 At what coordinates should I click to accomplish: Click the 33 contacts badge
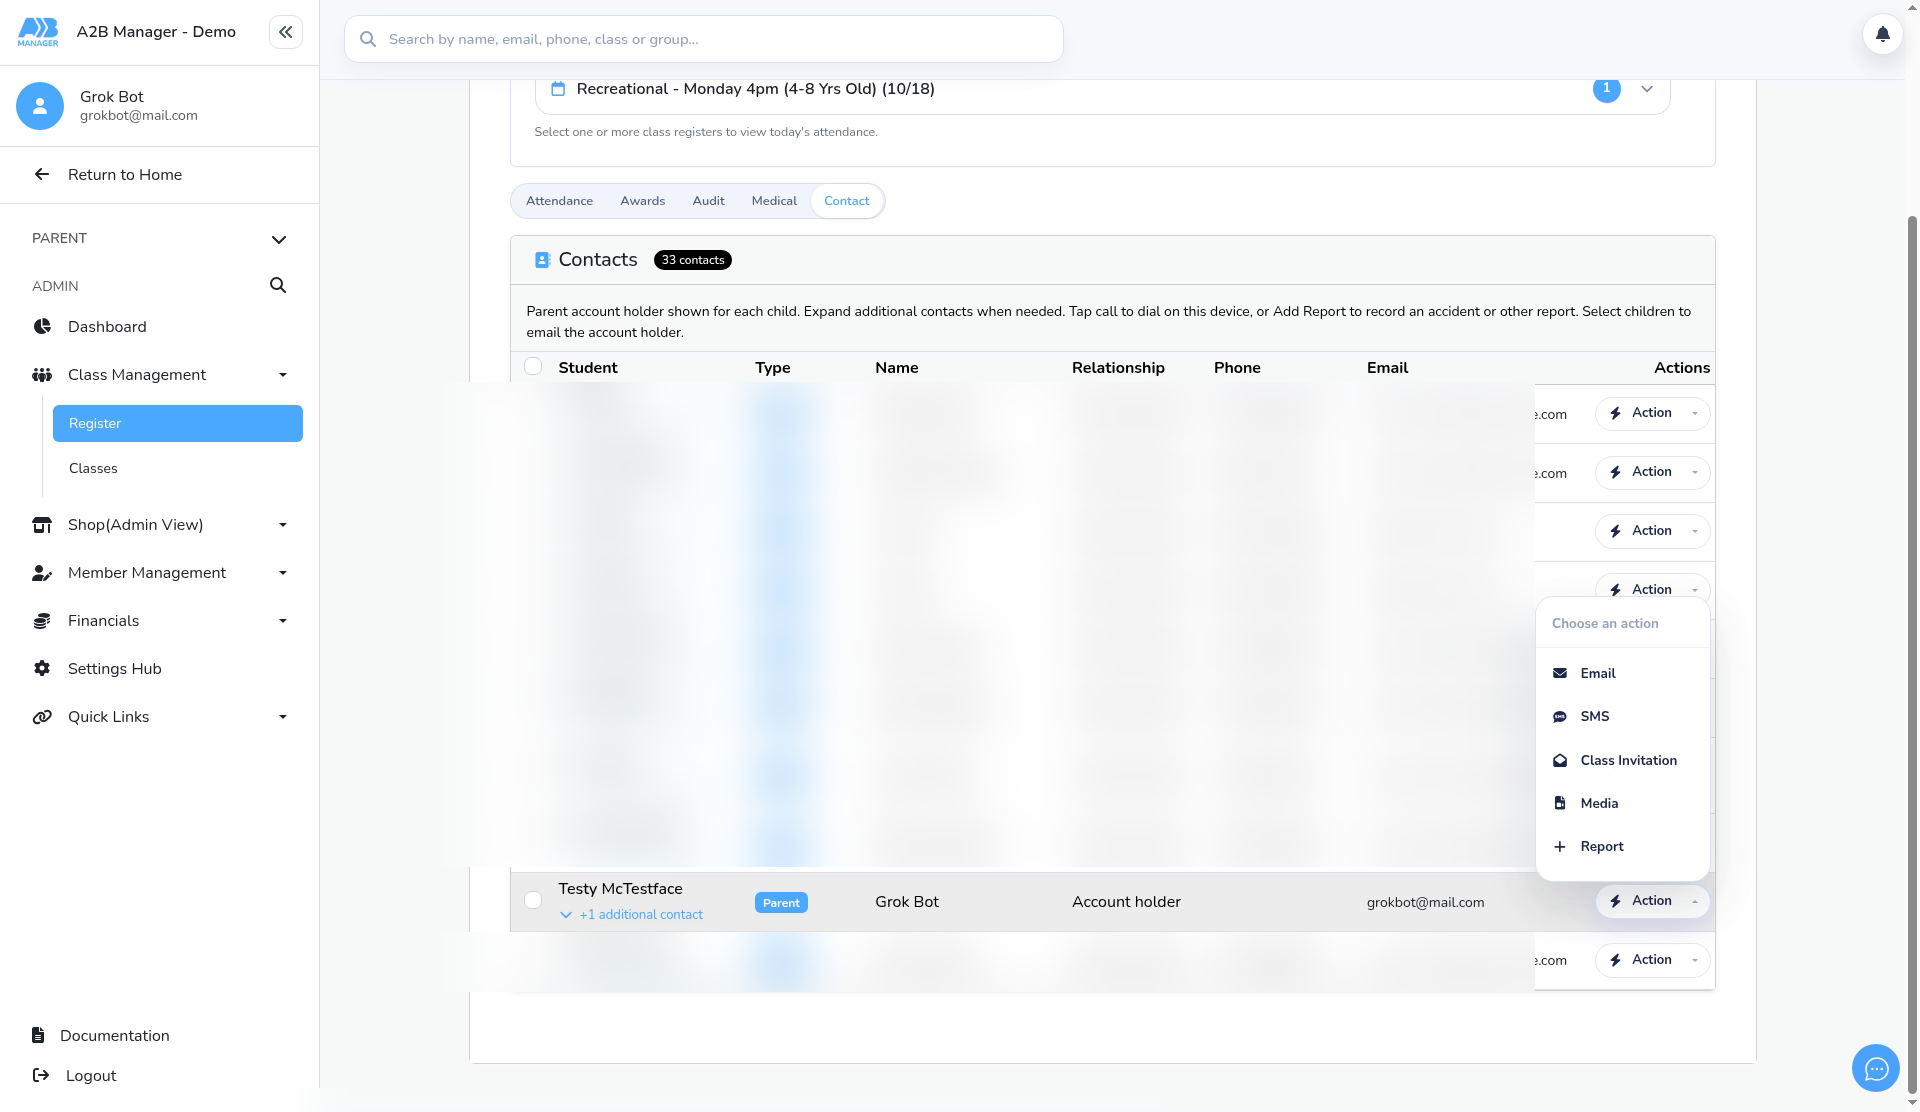[x=692, y=260]
